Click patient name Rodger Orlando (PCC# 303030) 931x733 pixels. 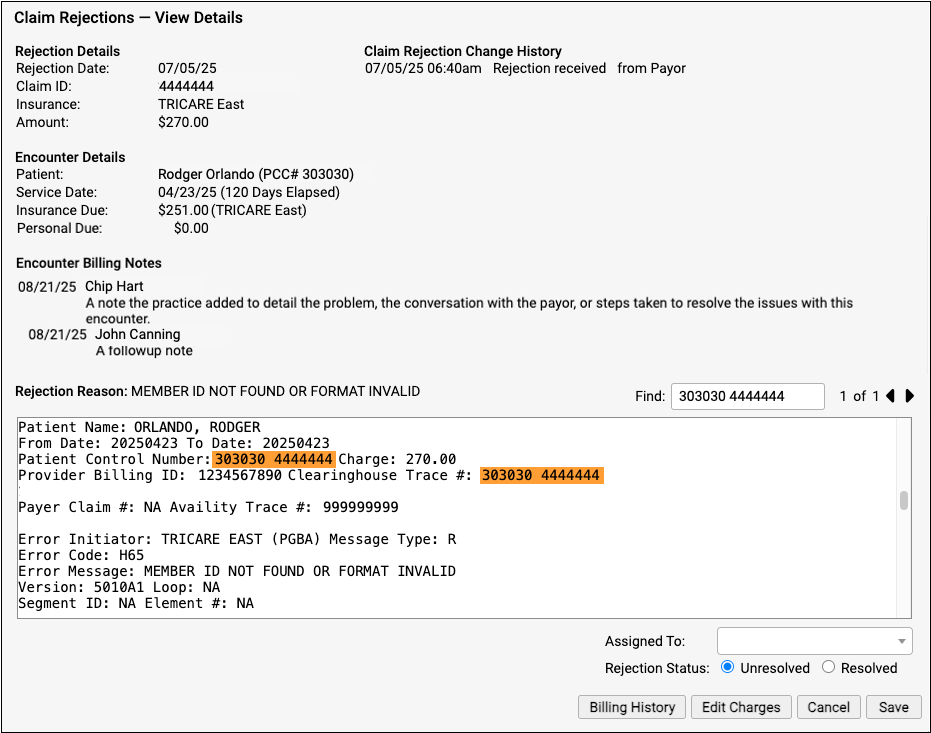tap(256, 174)
